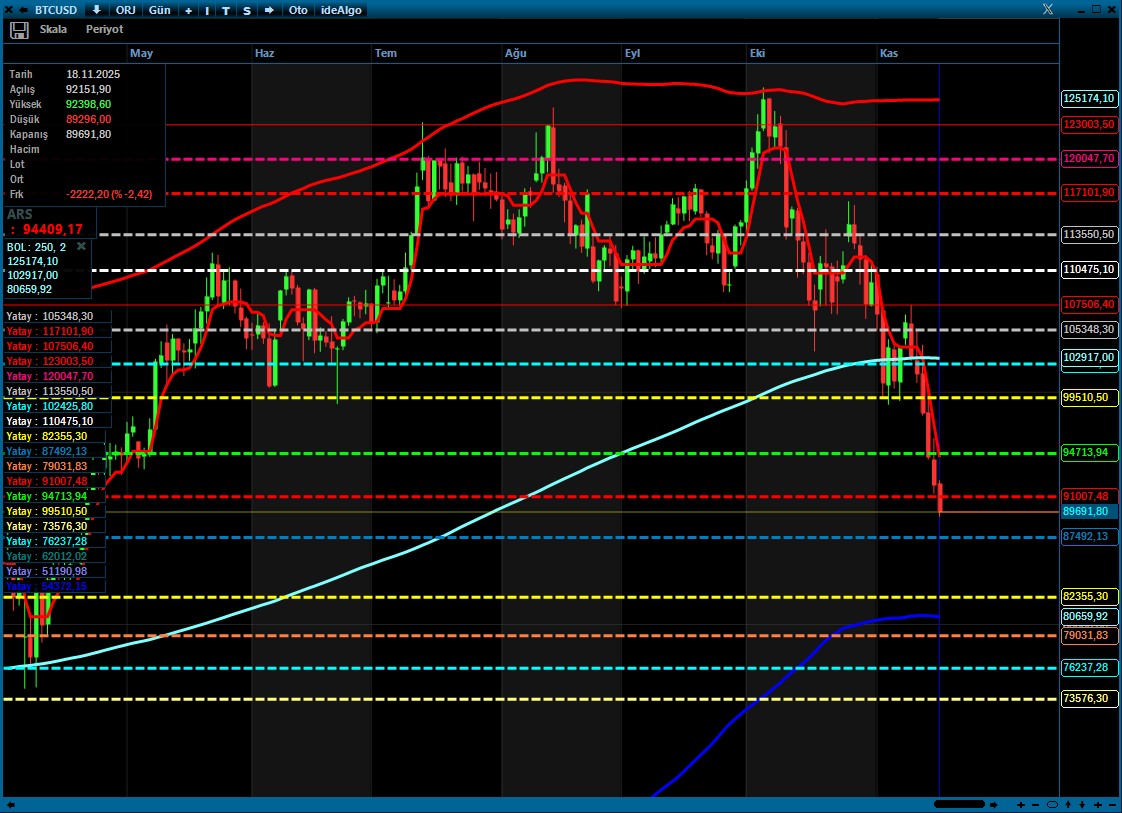Click the 94713,94 green price tag on axis
The width and height of the screenshot is (1122, 813).
click(x=1088, y=452)
